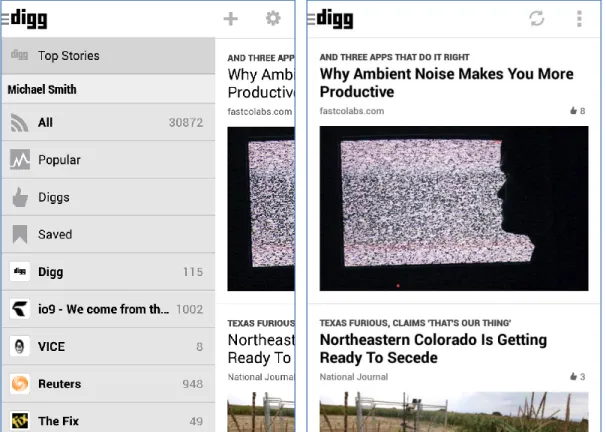Open 'Why Ambient Noise Makes You More Productive' headline
606x432 pixels.
click(446, 83)
